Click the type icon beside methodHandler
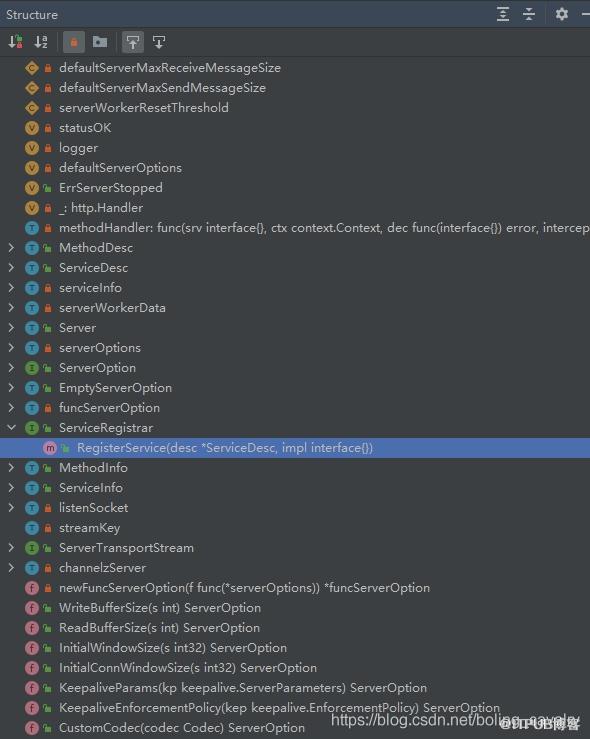 tap(32, 228)
